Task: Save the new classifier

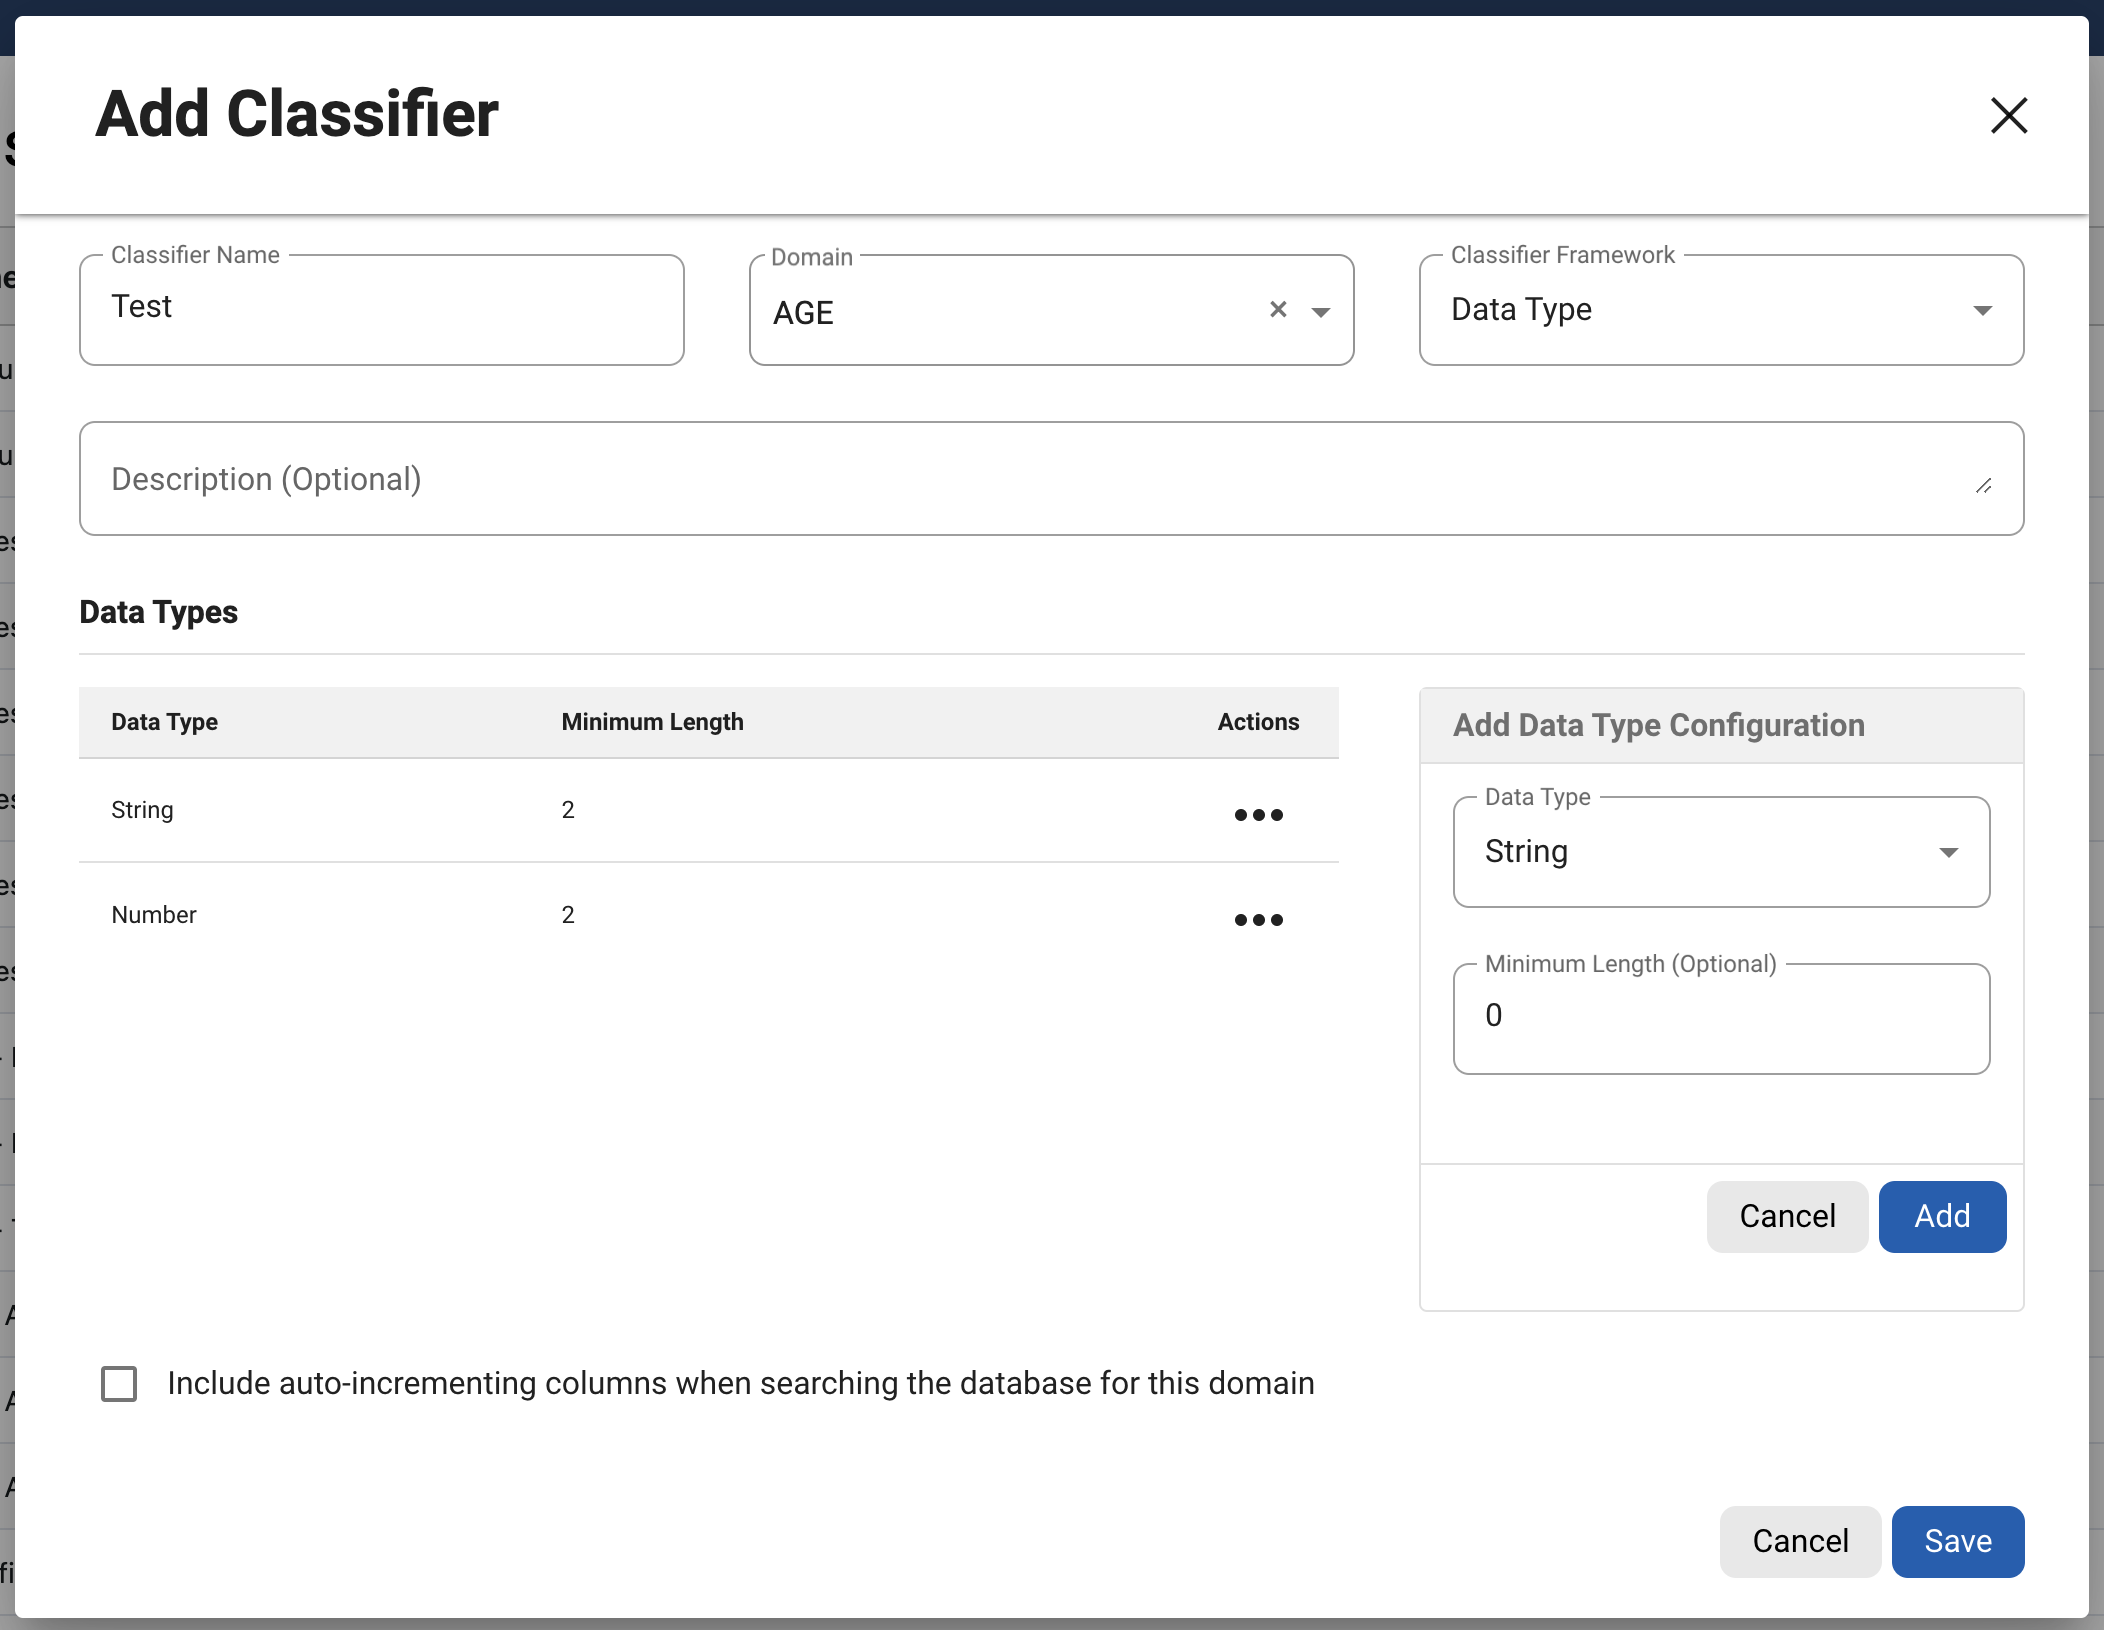Action: (x=1956, y=1541)
